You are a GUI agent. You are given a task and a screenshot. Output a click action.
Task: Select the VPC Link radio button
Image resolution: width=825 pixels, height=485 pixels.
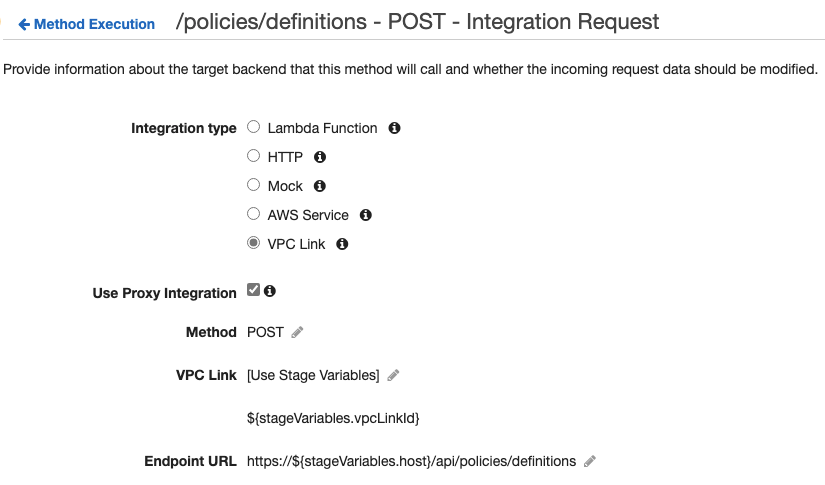click(254, 242)
